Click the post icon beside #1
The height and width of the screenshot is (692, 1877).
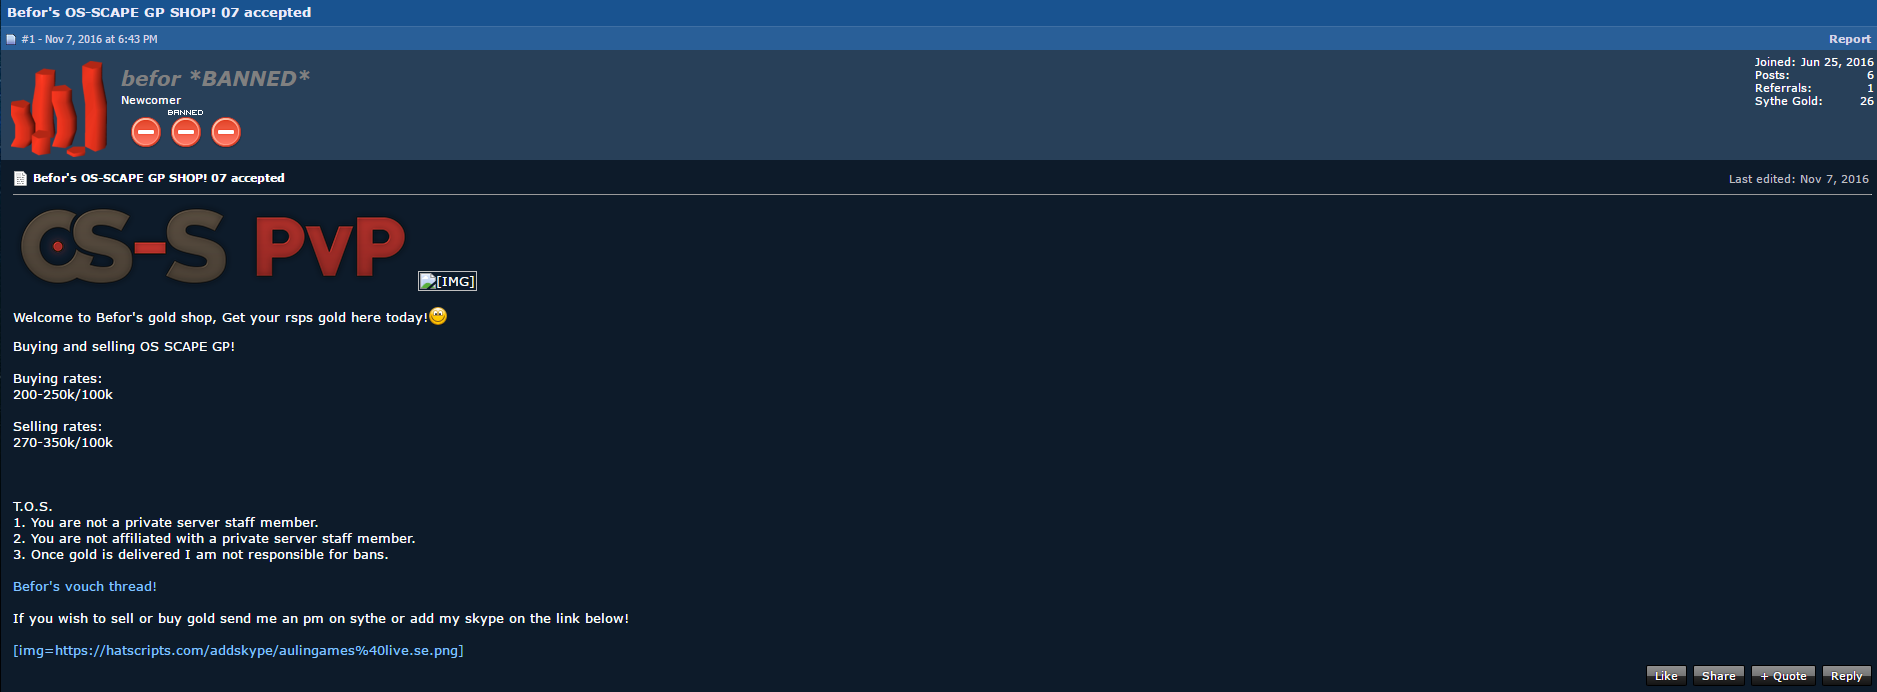[11, 39]
